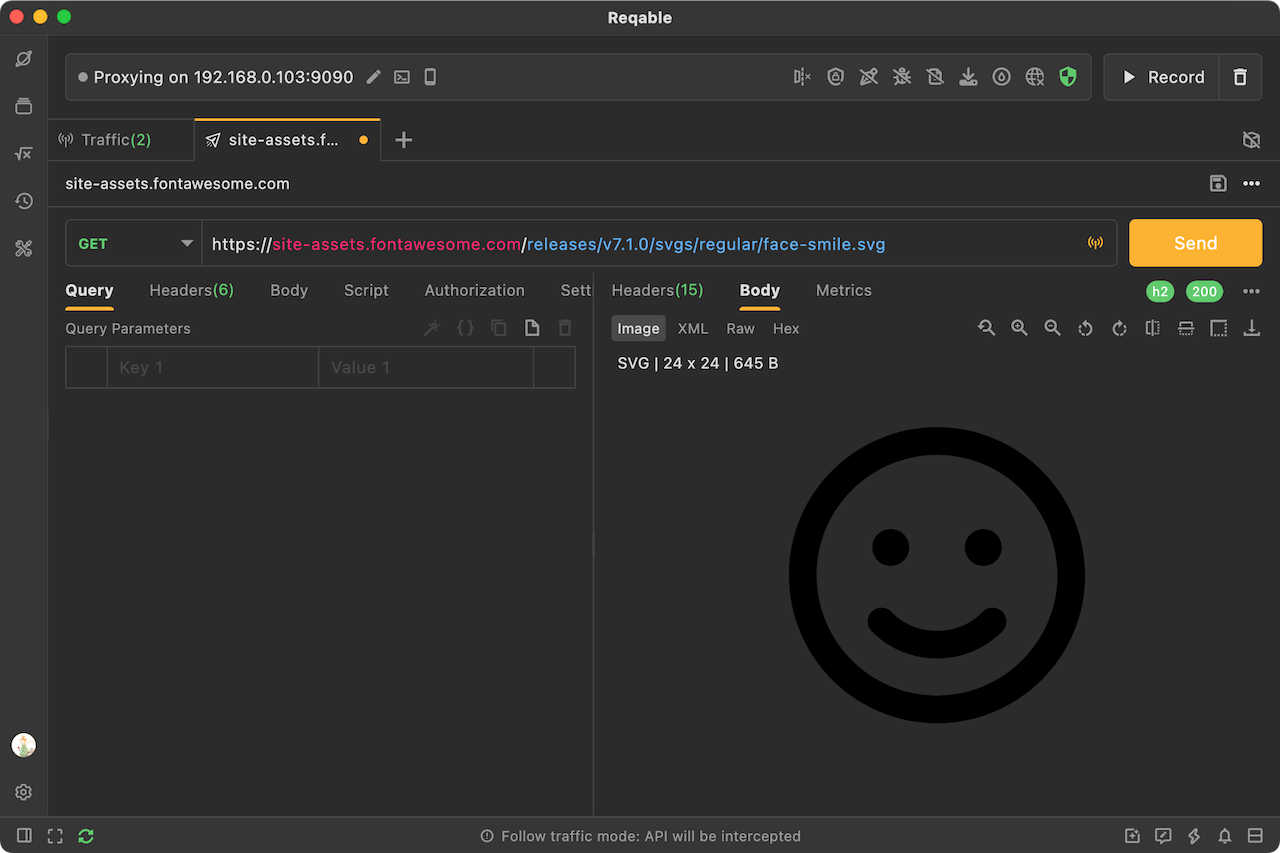This screenshot has width=1280, height=853.
Task: Switch to the Traffic tab
Action: [116, 140]
